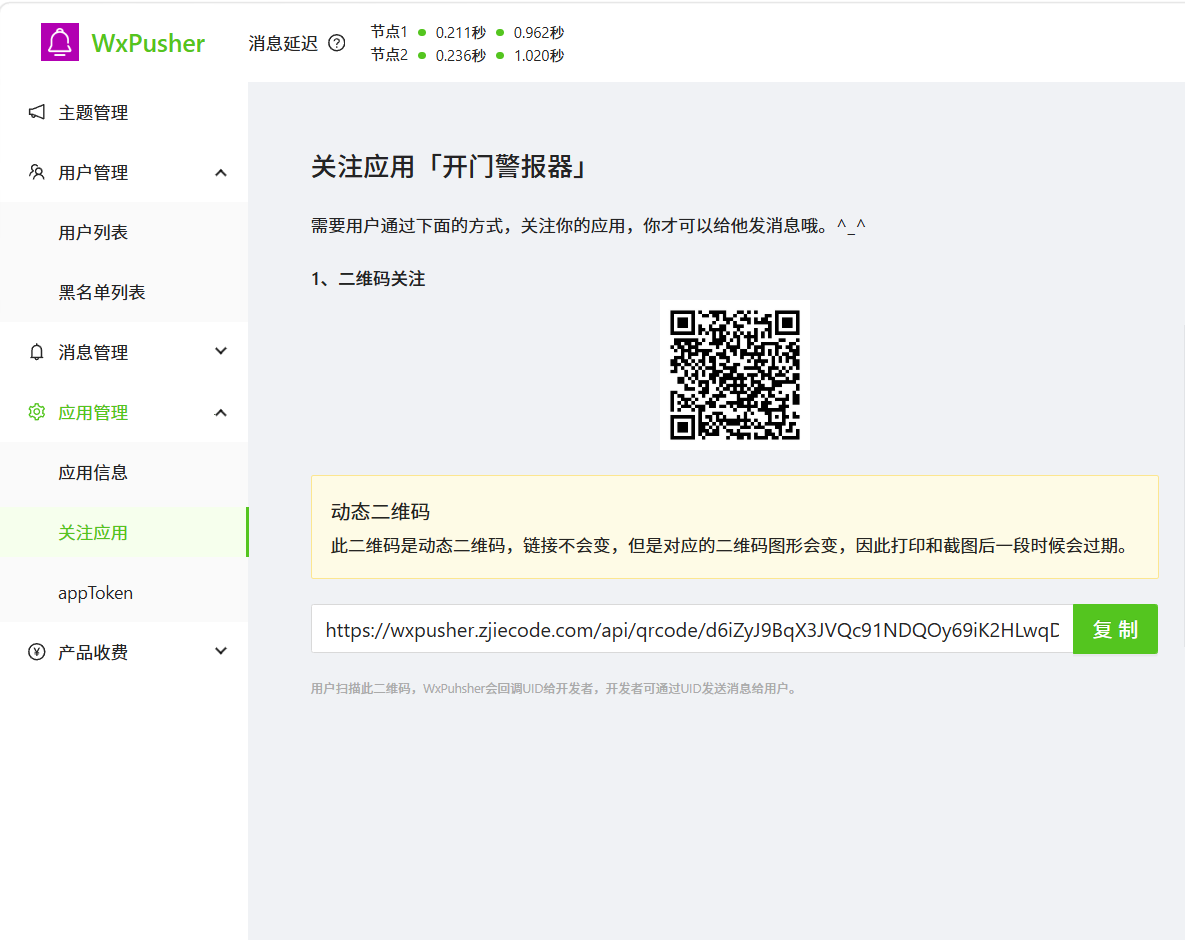Screen dimensions: 1185x940
Task: Select 关注应用 submenu item
Action: pos(124,533)
